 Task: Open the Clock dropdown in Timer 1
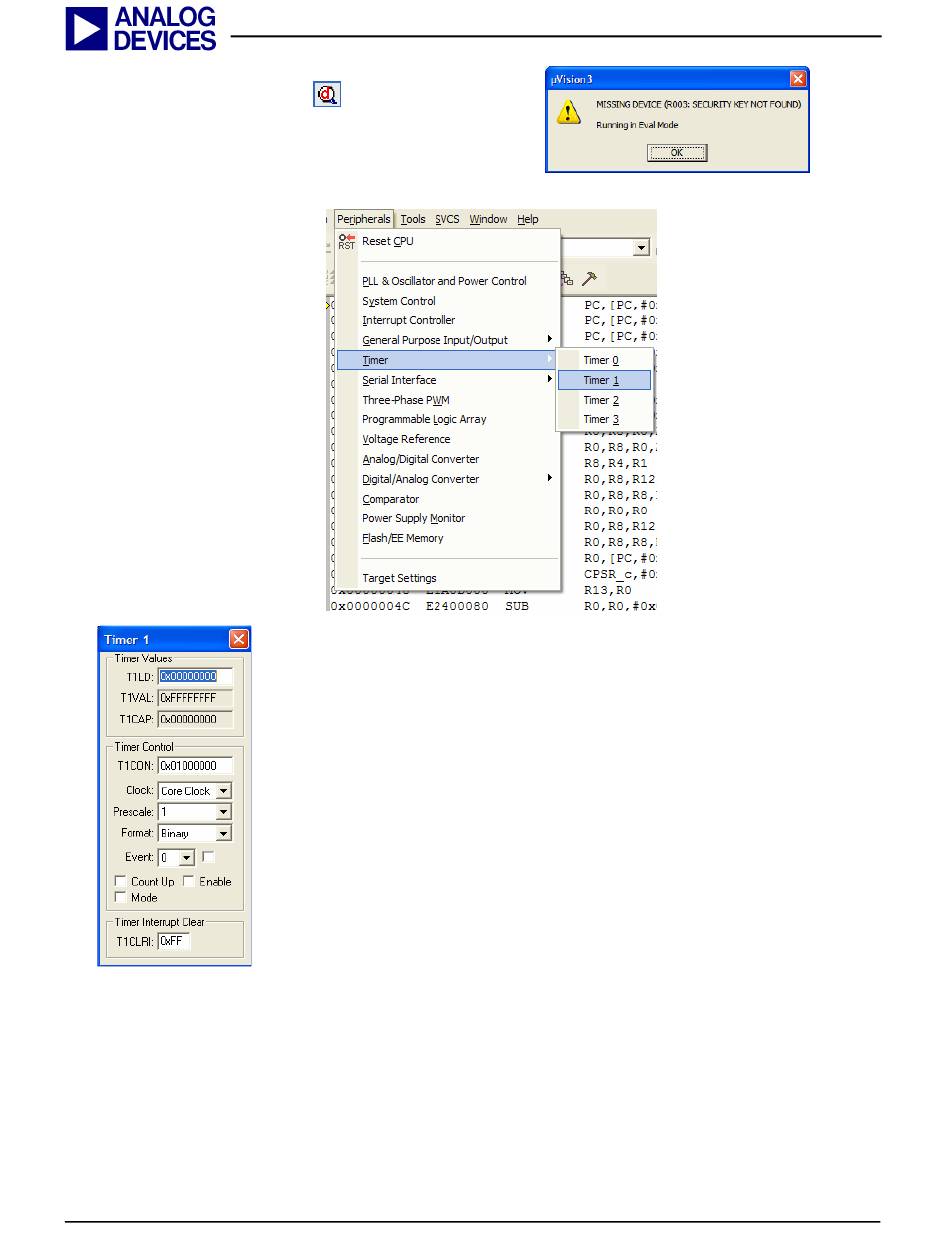224,791
